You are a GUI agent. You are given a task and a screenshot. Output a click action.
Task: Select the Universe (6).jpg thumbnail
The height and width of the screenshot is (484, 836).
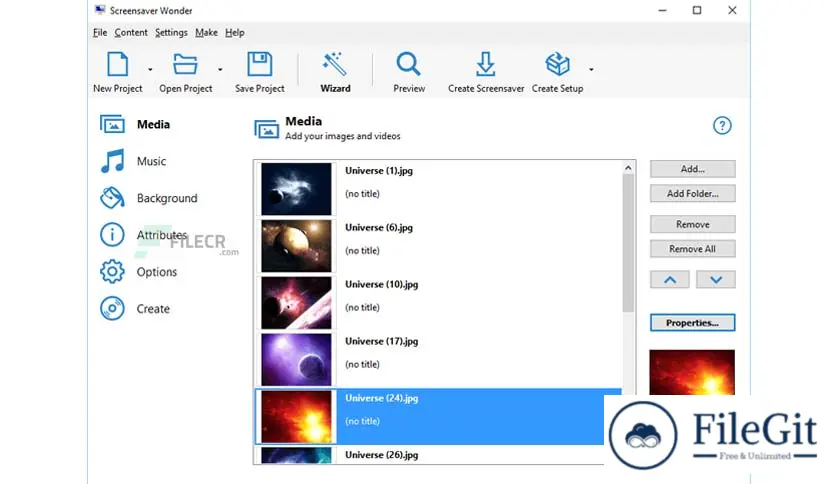click(296, 246)
